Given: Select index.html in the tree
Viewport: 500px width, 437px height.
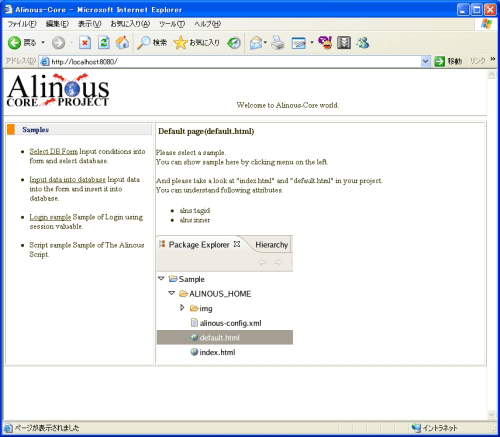Looking at the screenshot, I should [213, 352].
